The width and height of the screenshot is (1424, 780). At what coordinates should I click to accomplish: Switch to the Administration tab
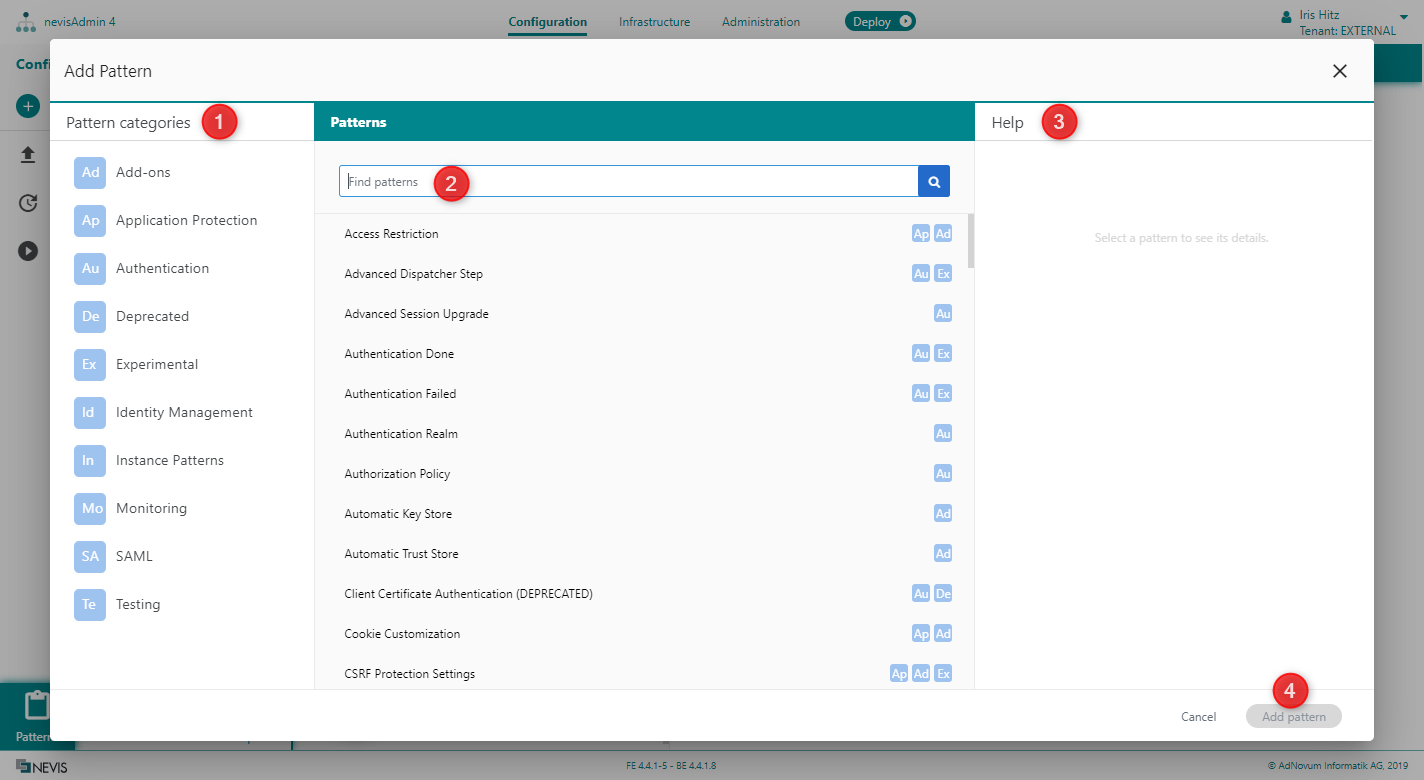(x=761, y=21)
